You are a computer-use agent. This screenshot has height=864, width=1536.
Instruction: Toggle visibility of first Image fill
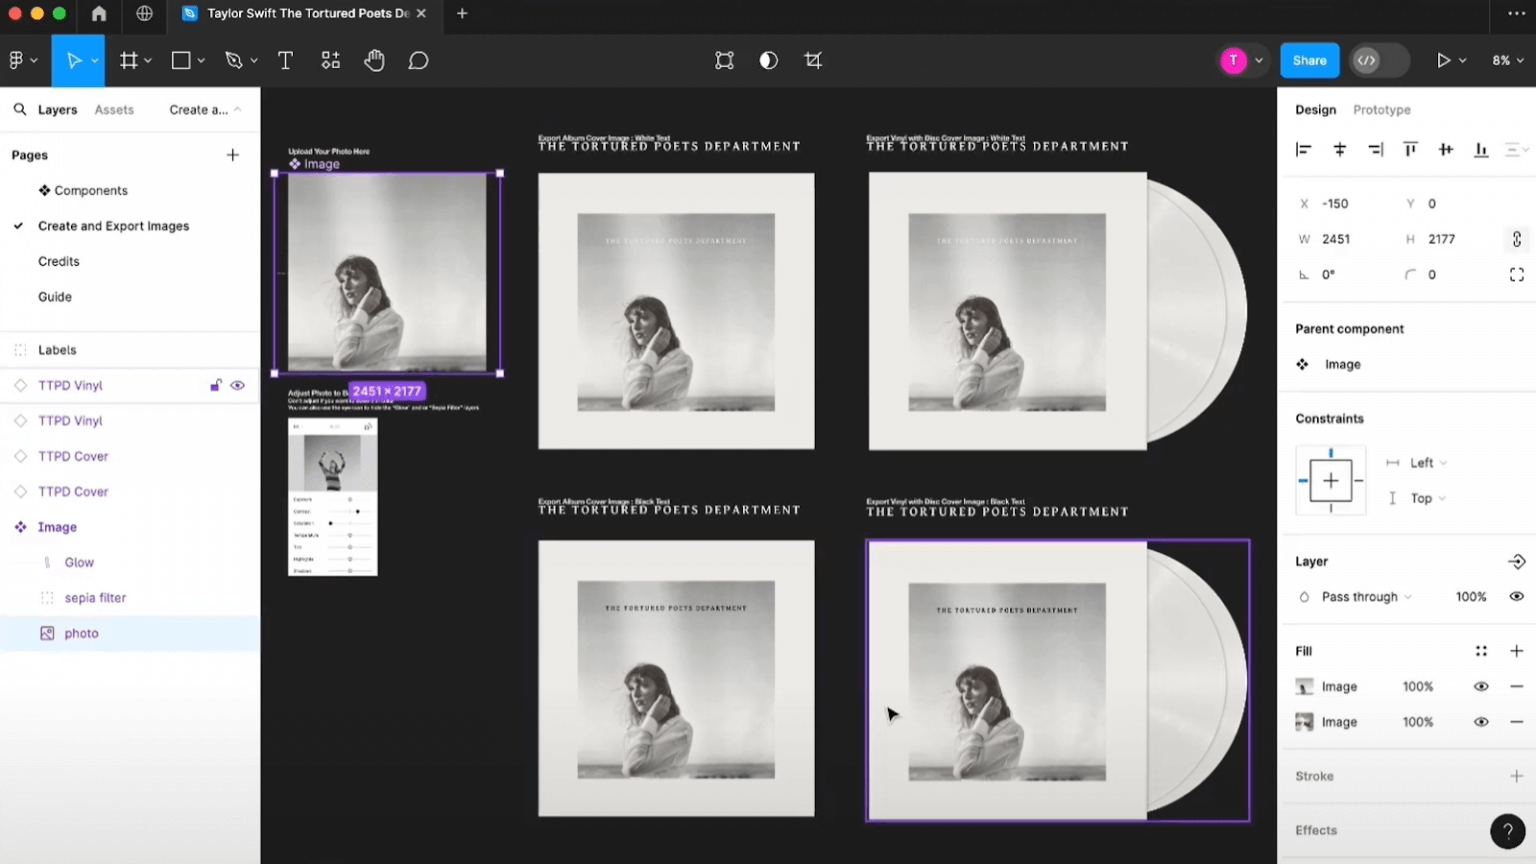coord(1481,687)
